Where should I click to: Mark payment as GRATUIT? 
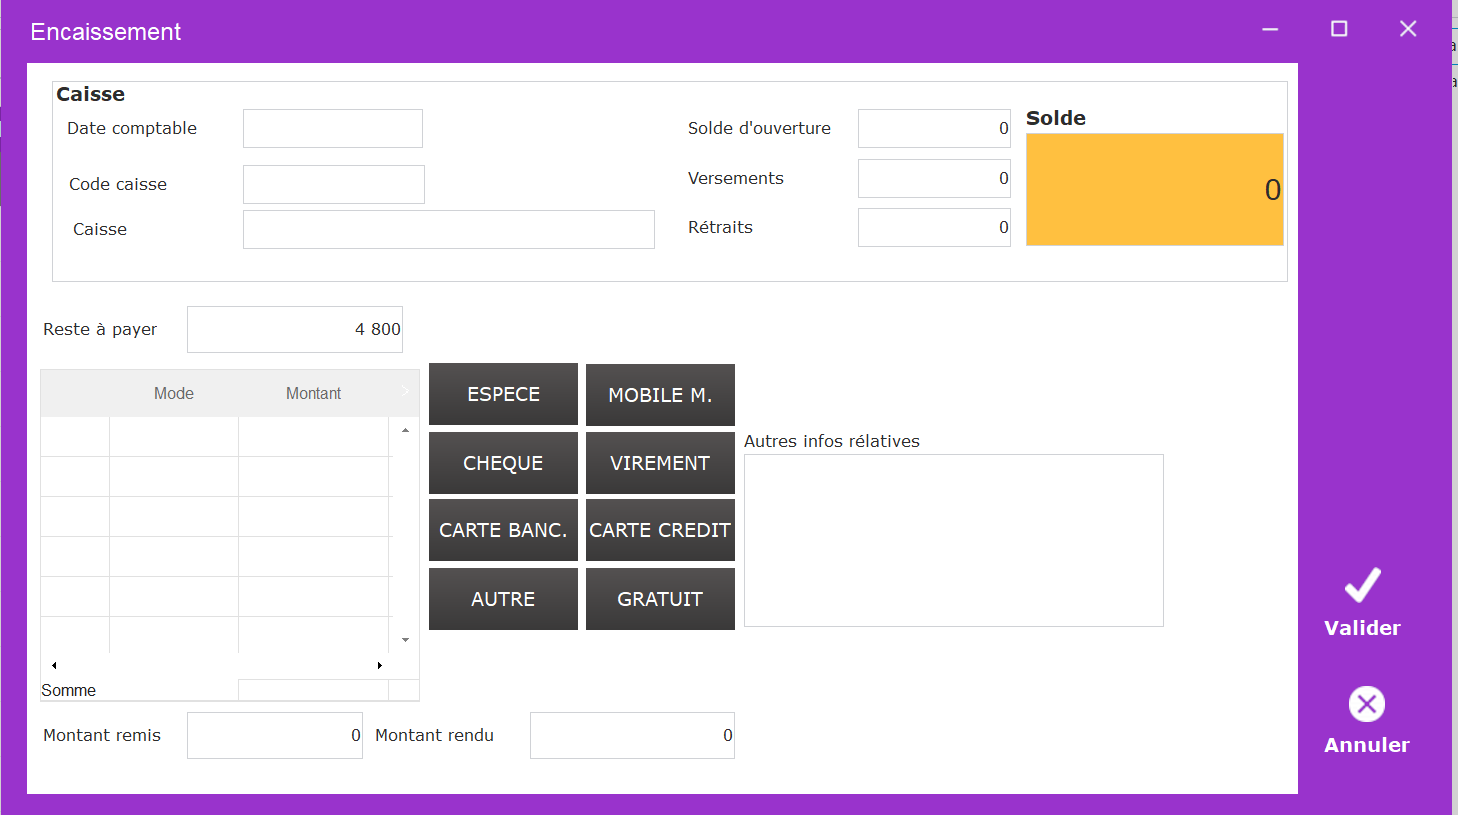point(660,599)
